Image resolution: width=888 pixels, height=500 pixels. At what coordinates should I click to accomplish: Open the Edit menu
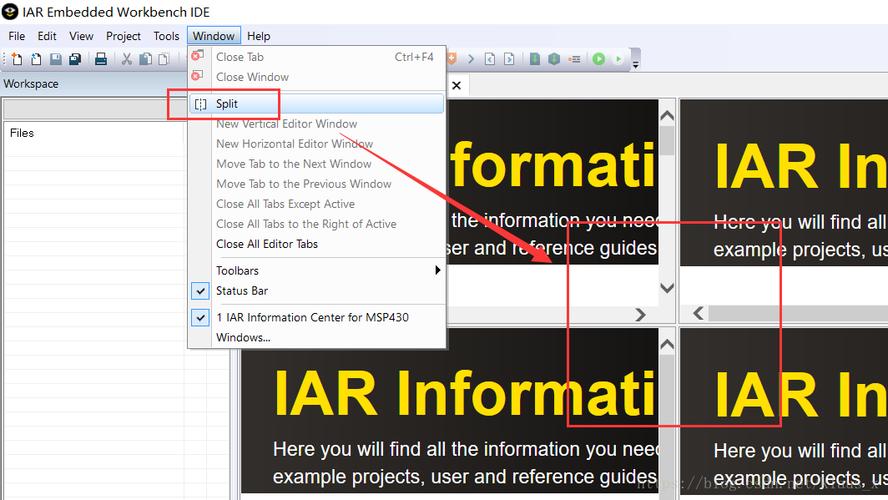coord(47,36)
